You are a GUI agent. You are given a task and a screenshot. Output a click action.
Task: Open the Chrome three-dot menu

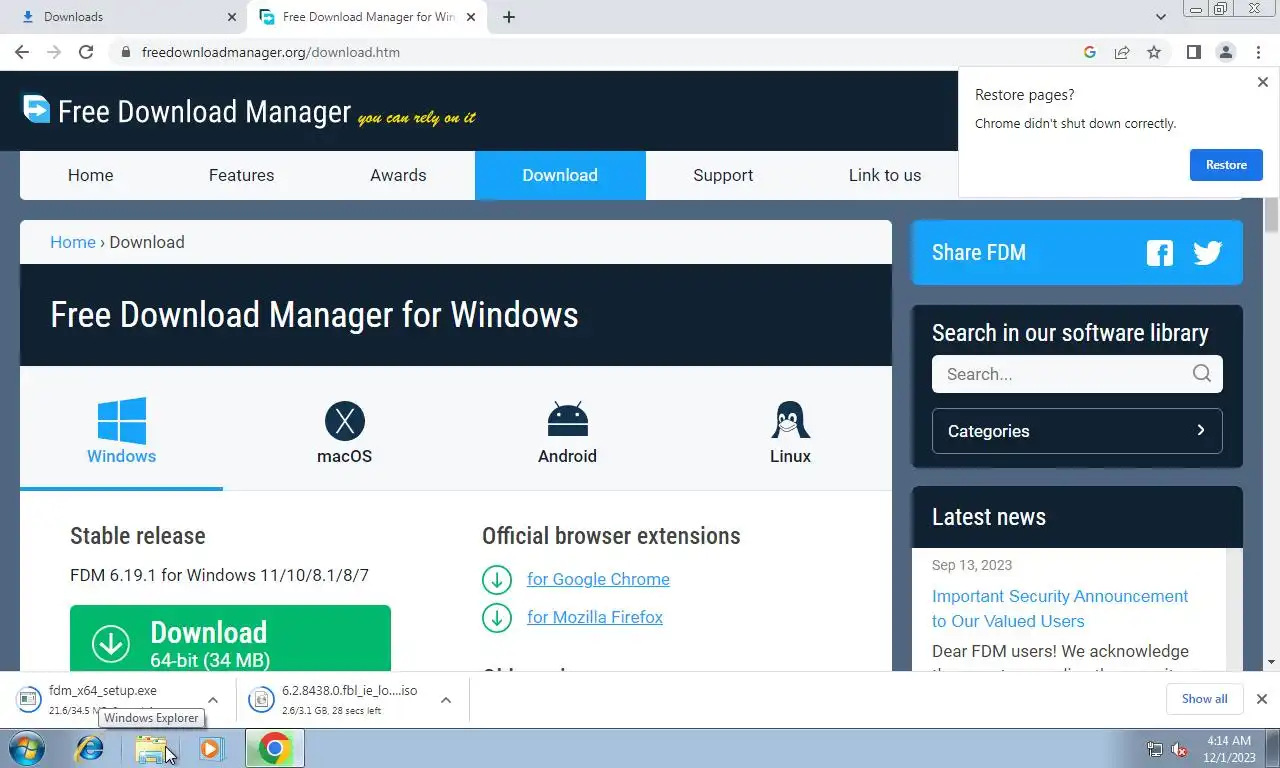tap(1258, 52)
